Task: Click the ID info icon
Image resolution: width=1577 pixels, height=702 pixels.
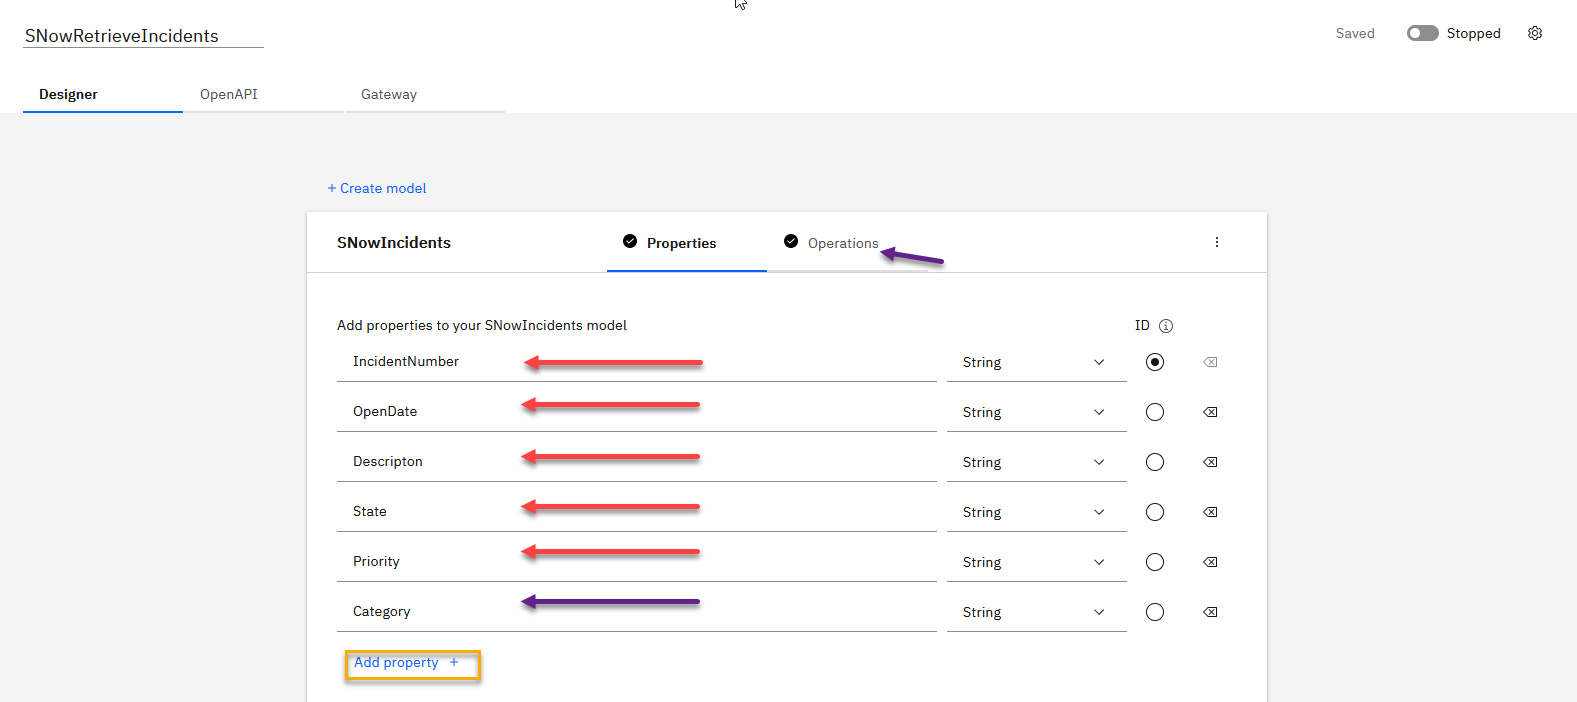Action: coord(1166,326)
